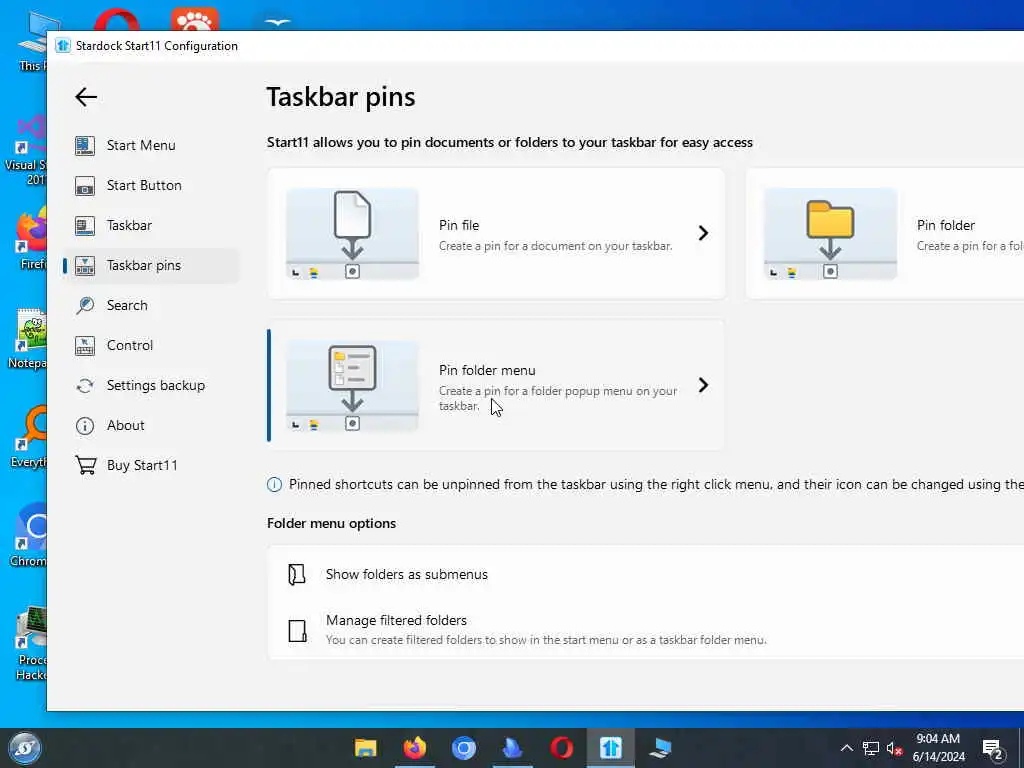The image size is (1024, 768).
Task: Open the clock showing 9:04 AM
Action: point(938,748)
